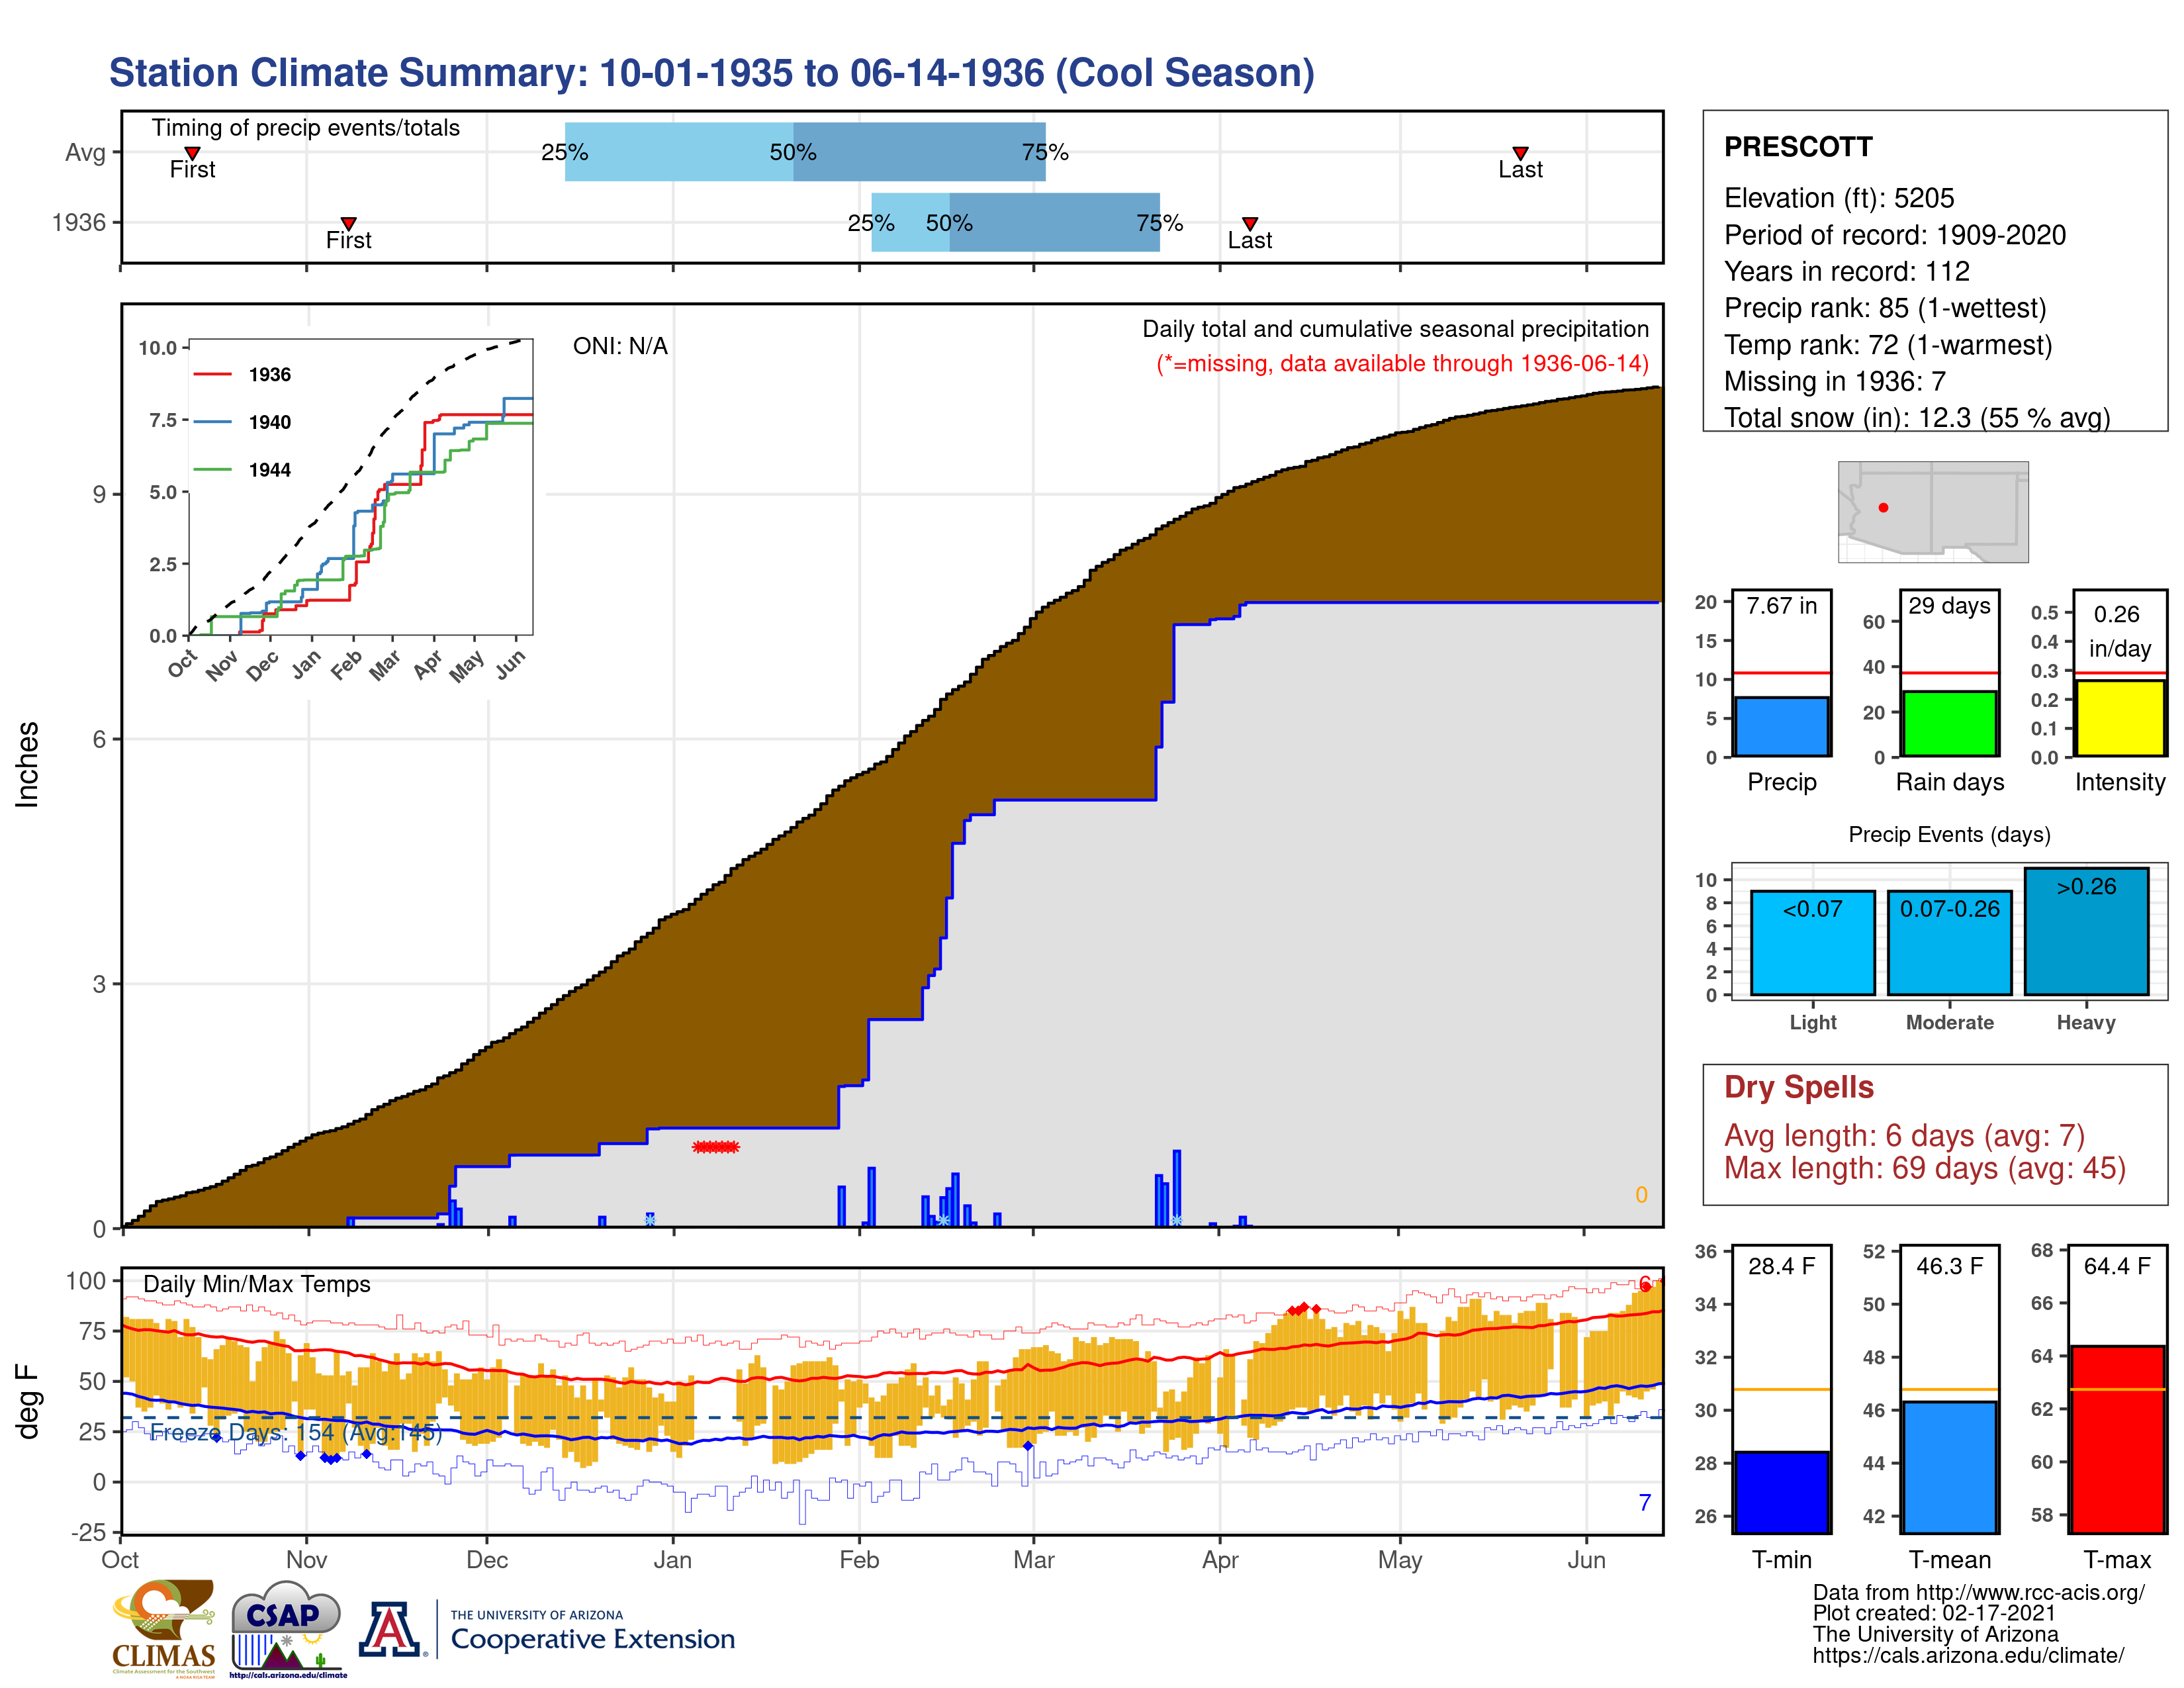Click 'Max length: 69 days (avg: 45)' text
The width and height of the screenshot is (2184, 1688).
pyautogui.click(x=1925, y=1168)
